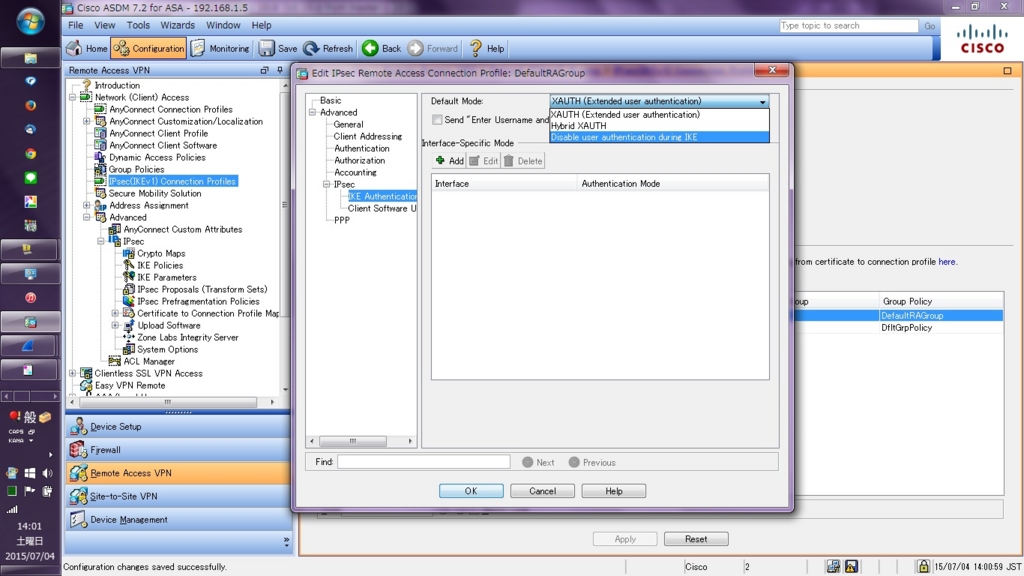Open AnyConnect Connection Profiles

(x=170, y=110)
